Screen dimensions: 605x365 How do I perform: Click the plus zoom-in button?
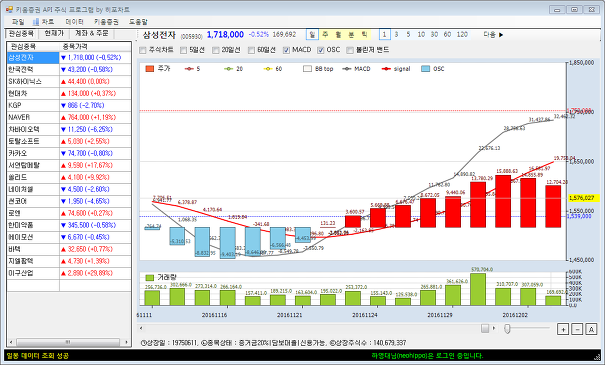click(563, 329)
